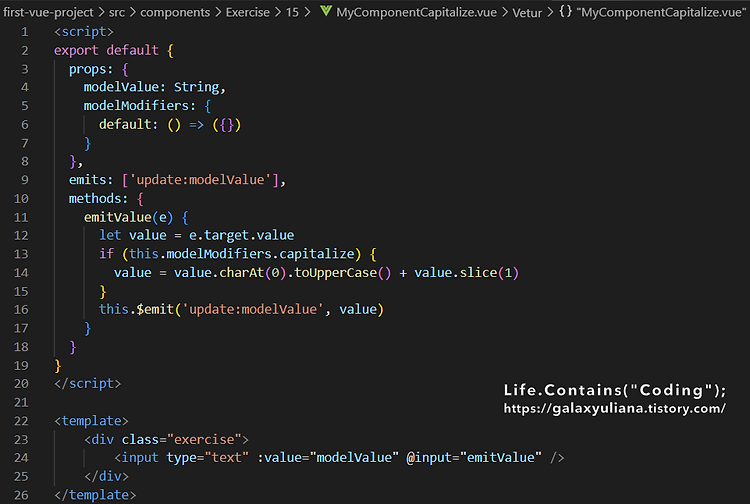Click line number 10 in gutter
The height and width of the screenshot is (504, 750).
tap(21, 198)
